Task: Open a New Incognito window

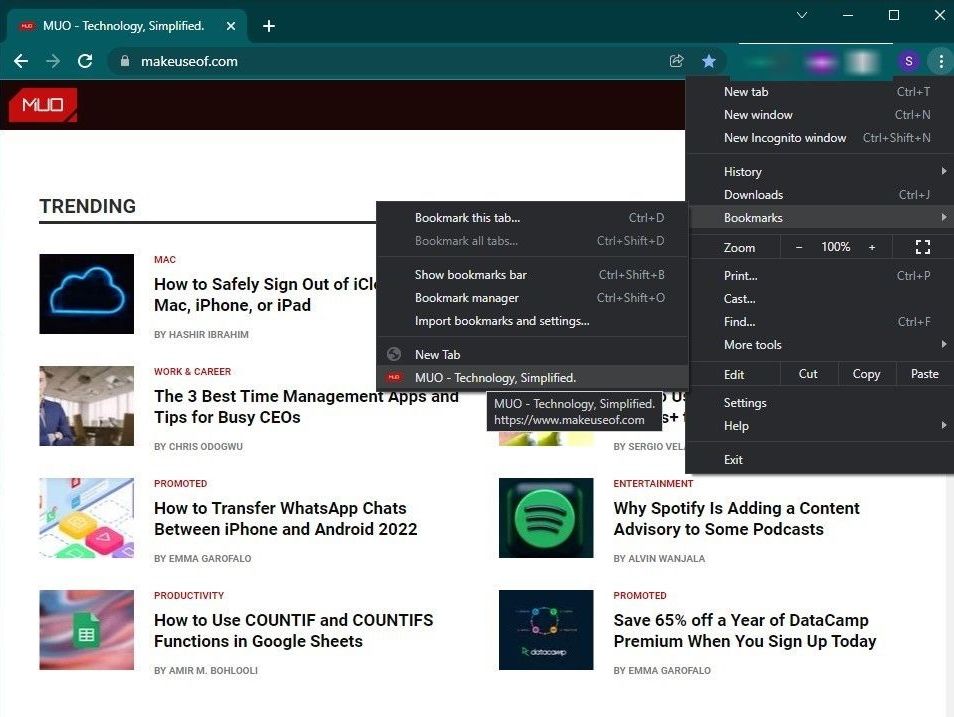Action: pyautogui.click(x=820, y=138)
